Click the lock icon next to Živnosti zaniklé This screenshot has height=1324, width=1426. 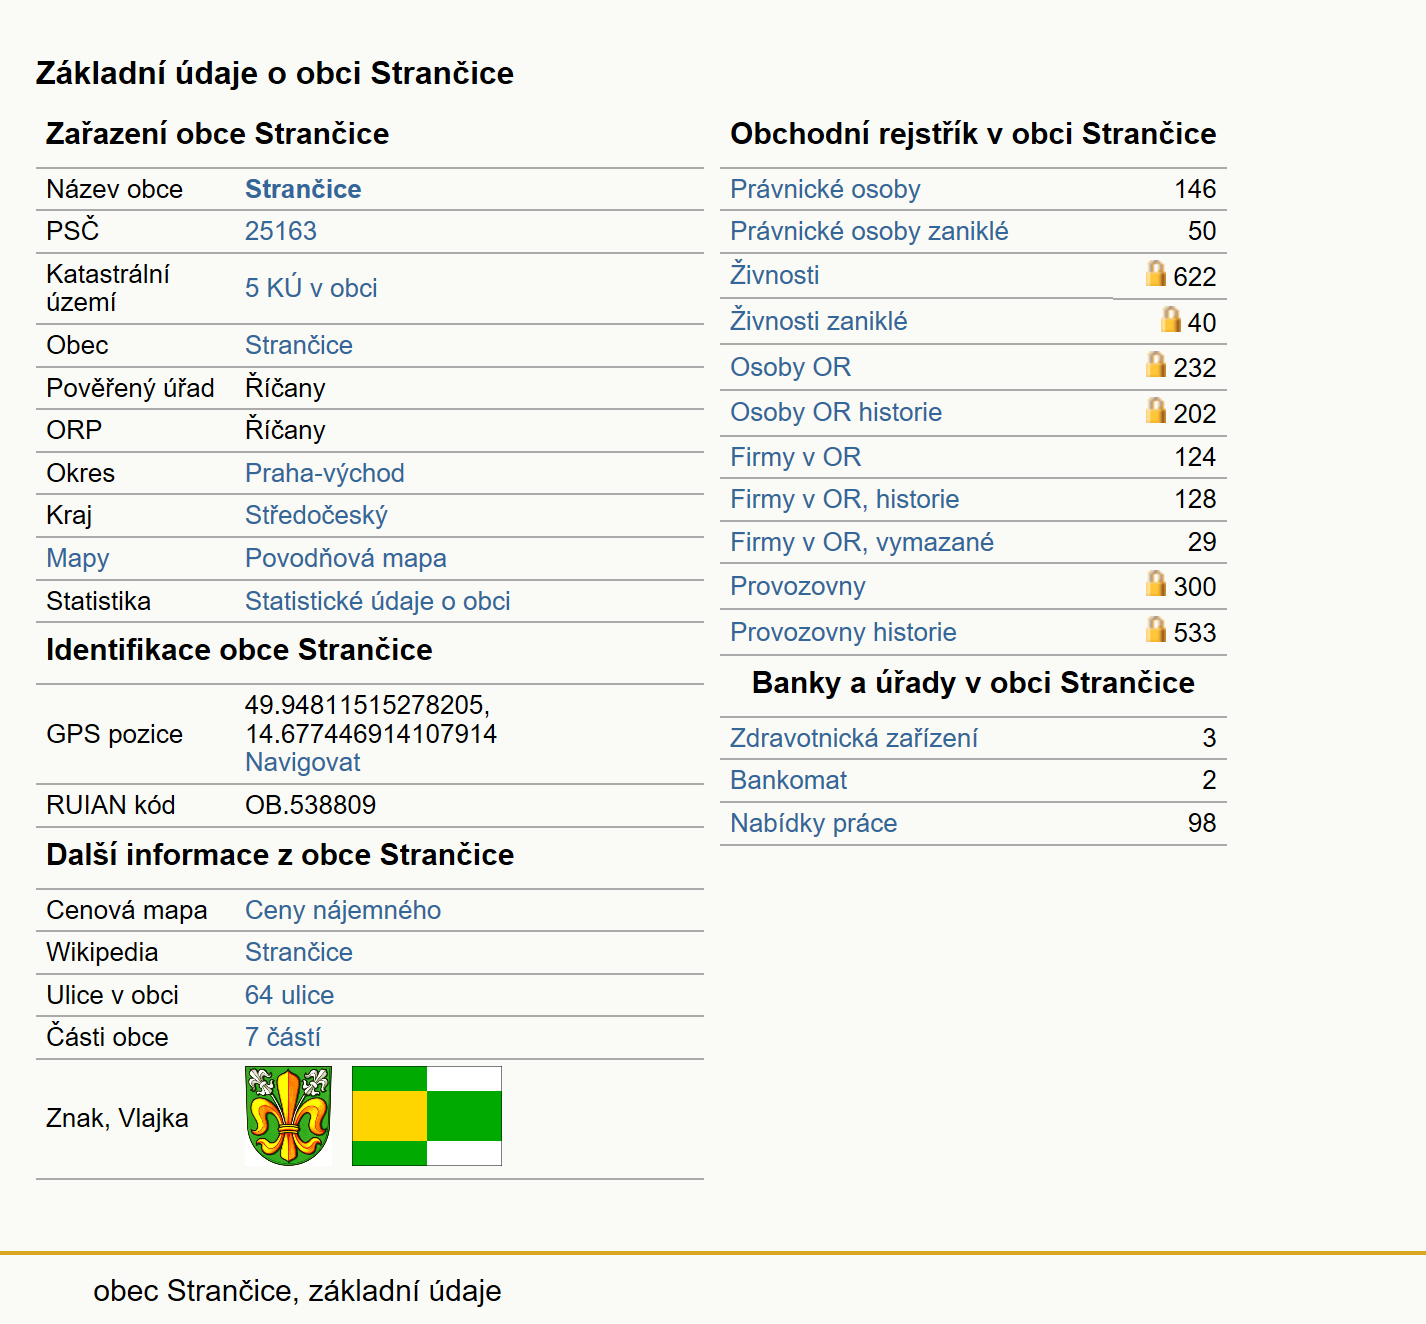pos(1171,320)
